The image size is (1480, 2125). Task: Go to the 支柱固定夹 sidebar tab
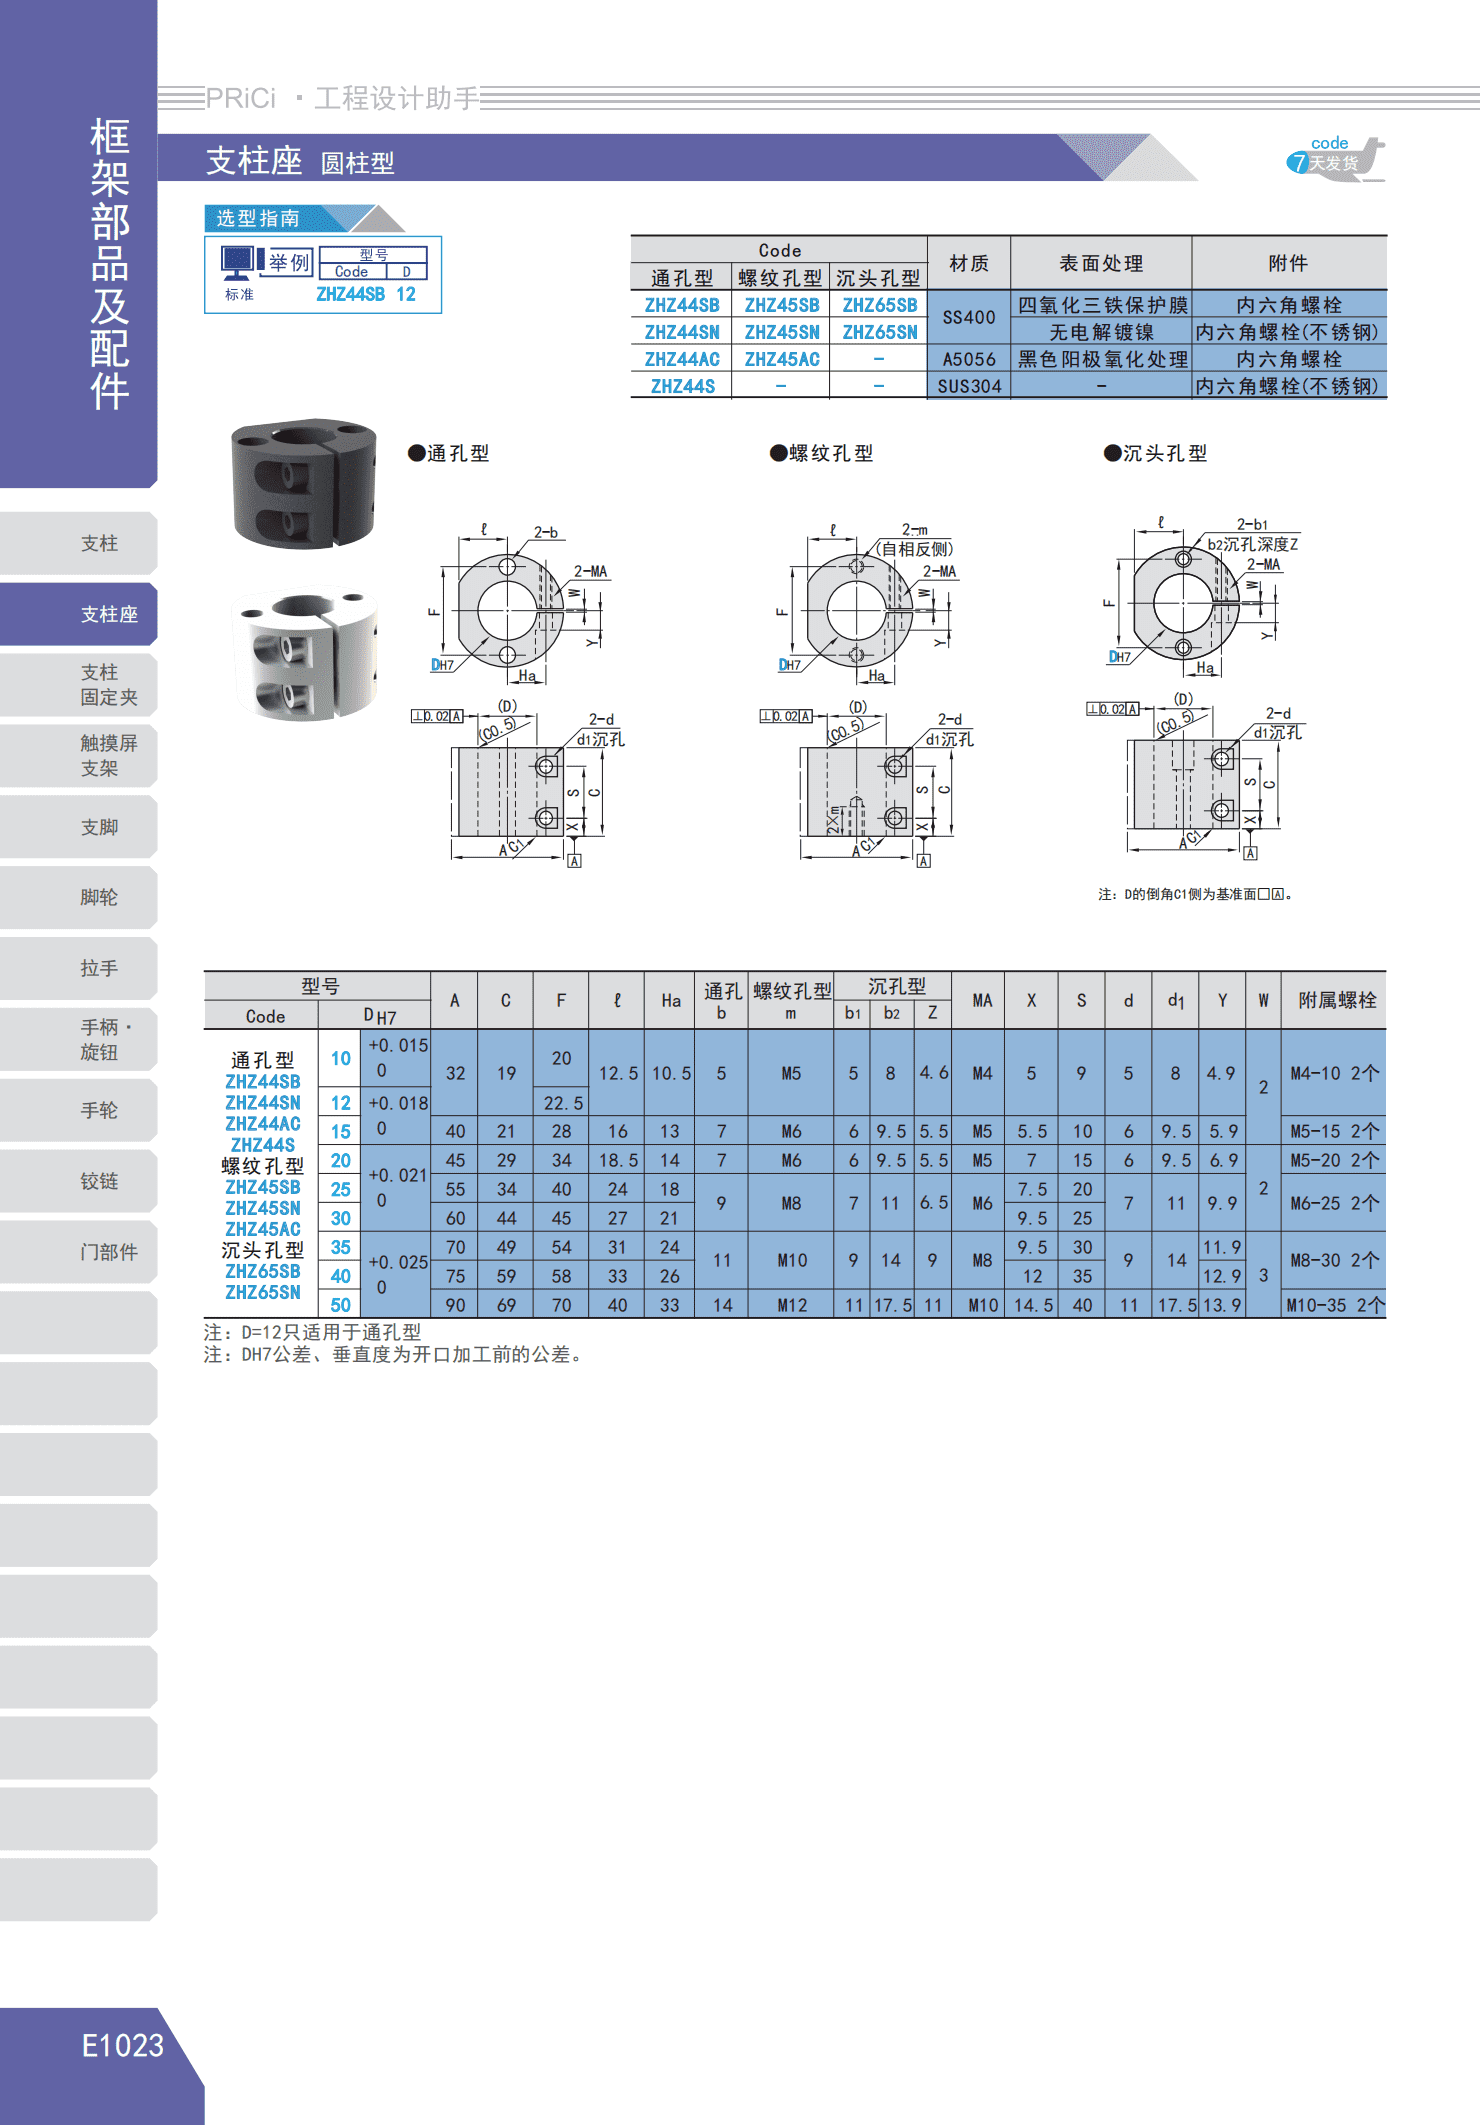coord(78,685)
